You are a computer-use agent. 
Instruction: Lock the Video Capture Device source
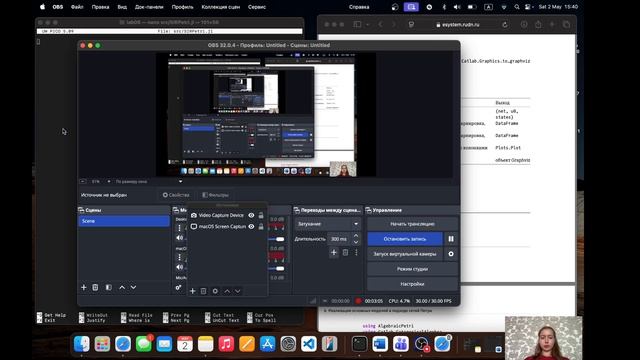tap(261, 215)
